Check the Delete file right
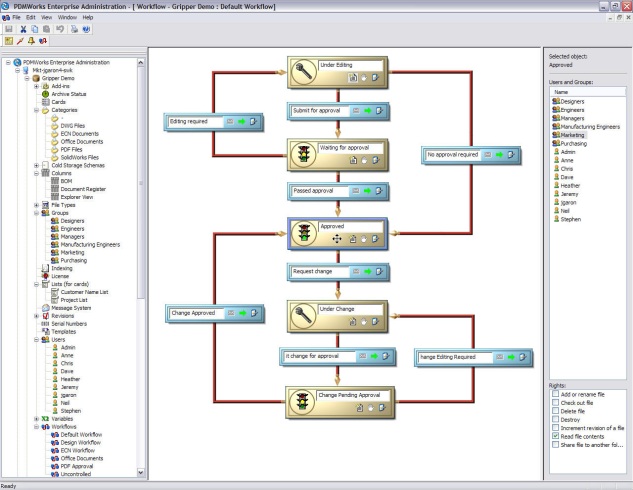This screenshot has width=633, height=490. 555,411
